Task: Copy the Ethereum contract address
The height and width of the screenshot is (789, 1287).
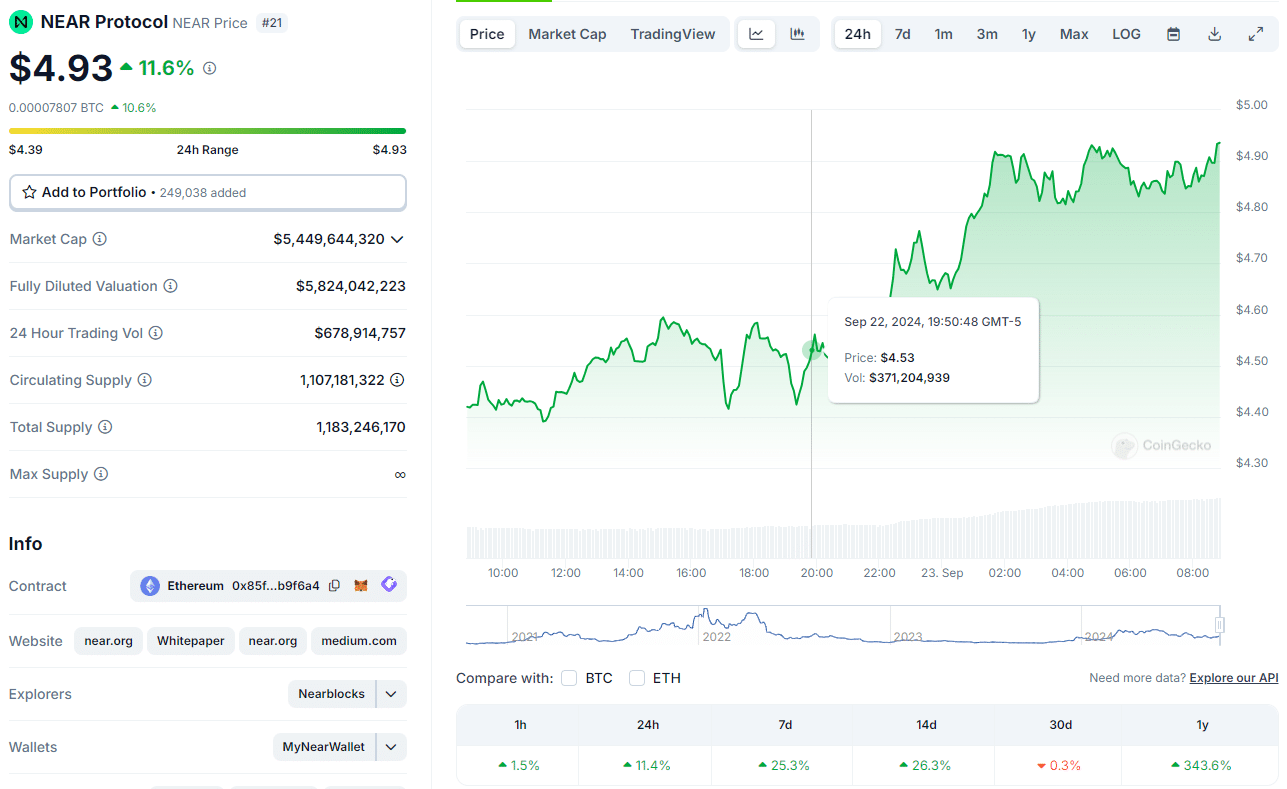Action: [335, 585]
